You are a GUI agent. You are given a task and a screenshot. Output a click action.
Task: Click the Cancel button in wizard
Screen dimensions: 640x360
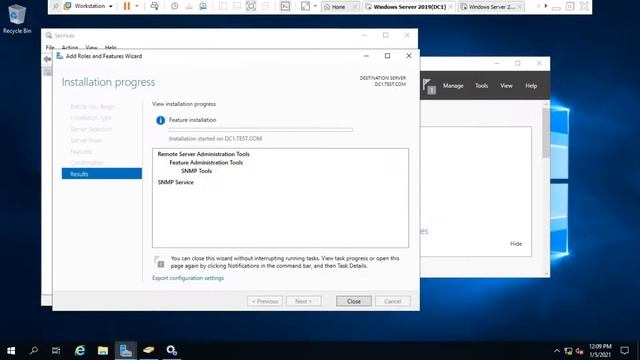click(x=393, y=301)
